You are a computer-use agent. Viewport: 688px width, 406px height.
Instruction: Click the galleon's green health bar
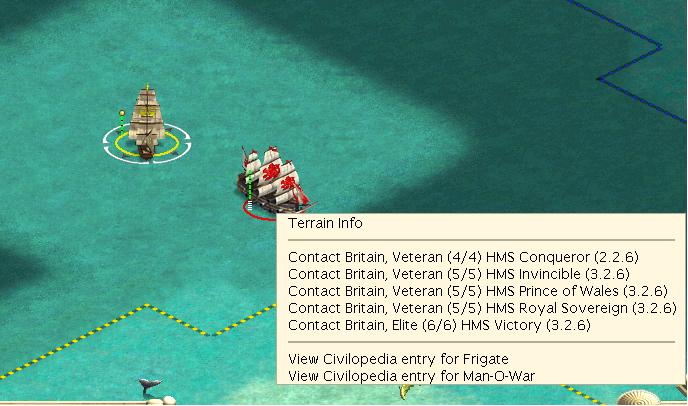point(122,122)
